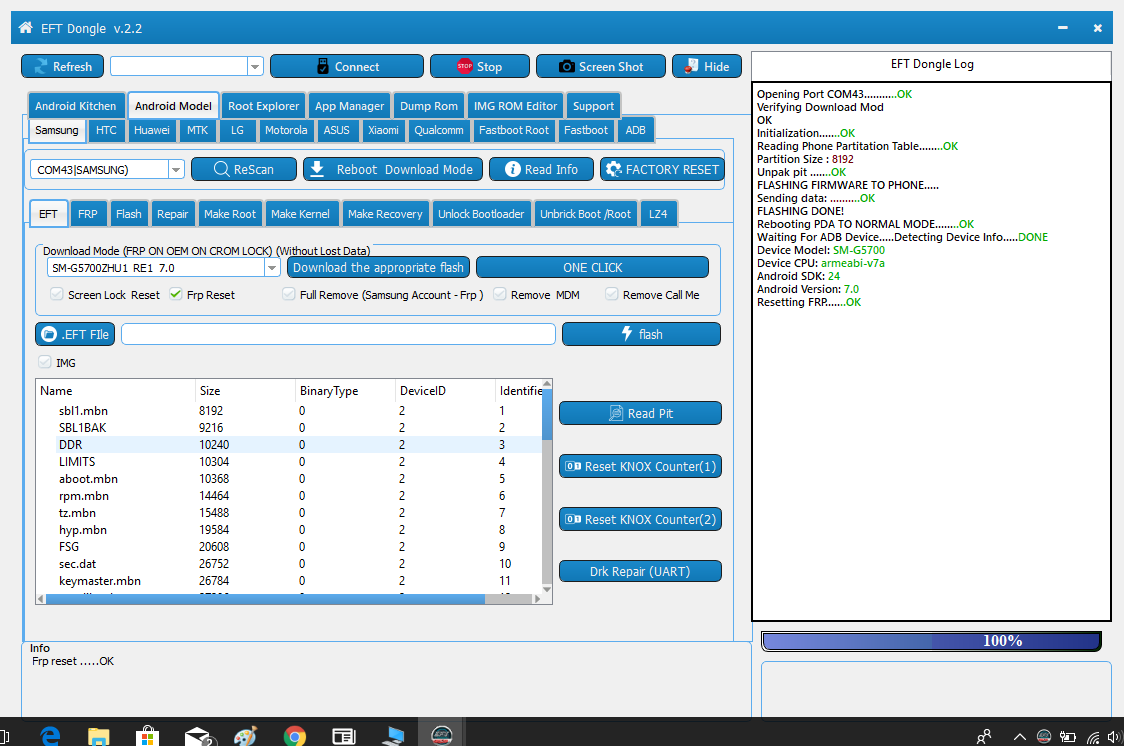Screen dimensions: 1124x746
Task: Click the 100% progress bar
Action: [x=930, y=641]
